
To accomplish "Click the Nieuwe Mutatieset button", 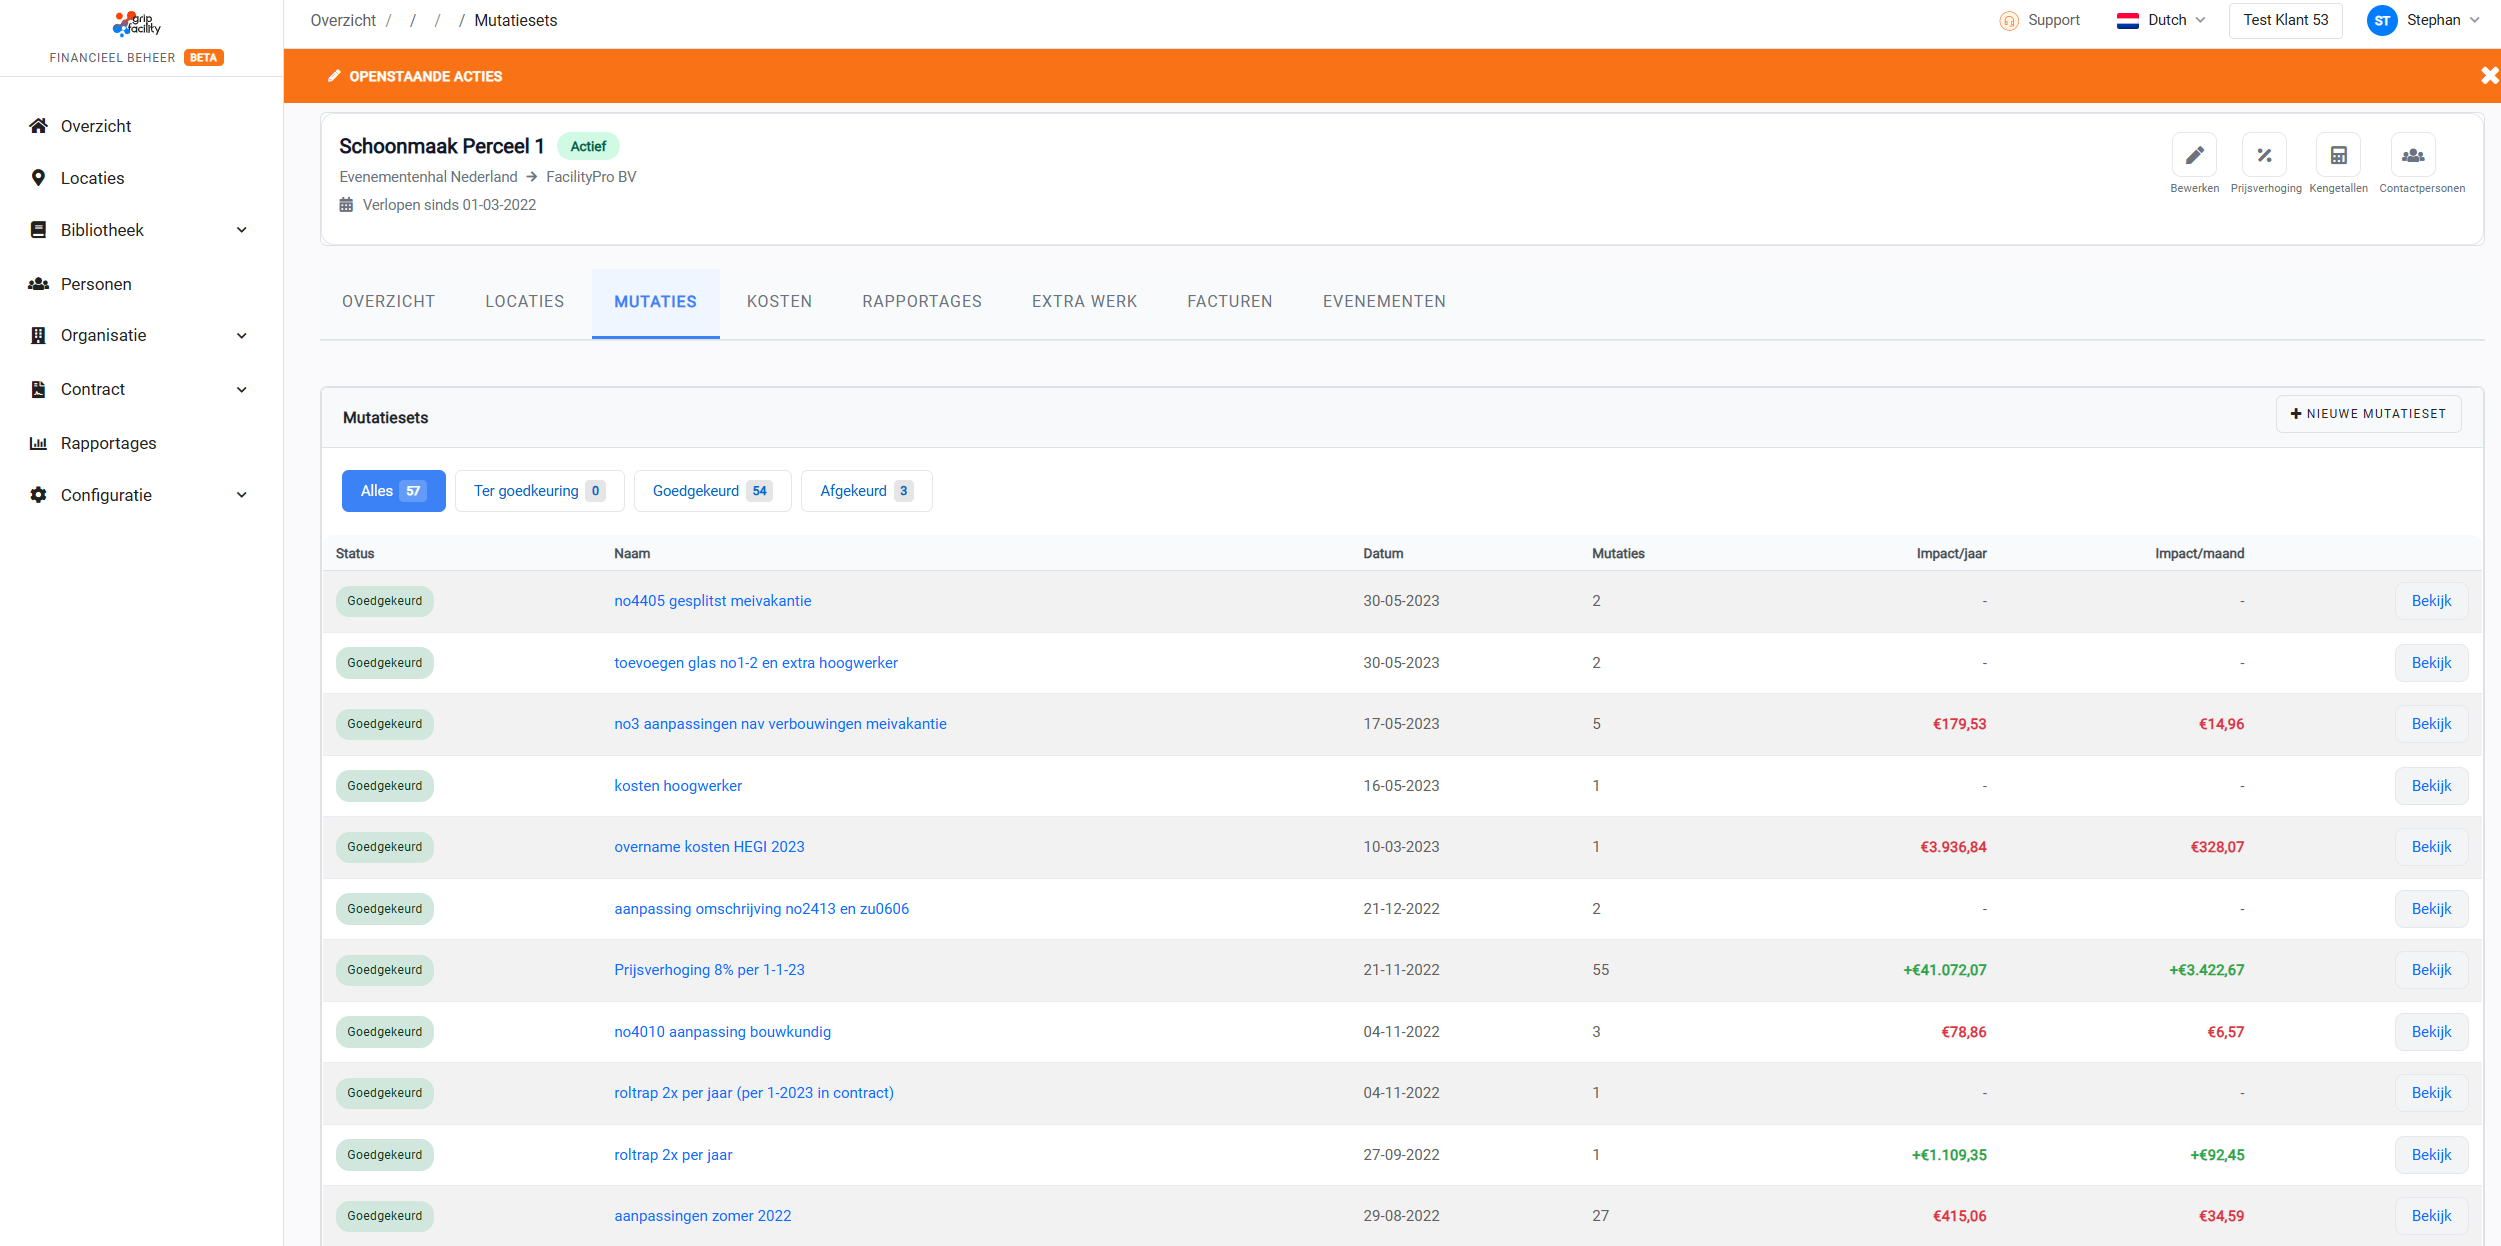I will click(2368, 414).
